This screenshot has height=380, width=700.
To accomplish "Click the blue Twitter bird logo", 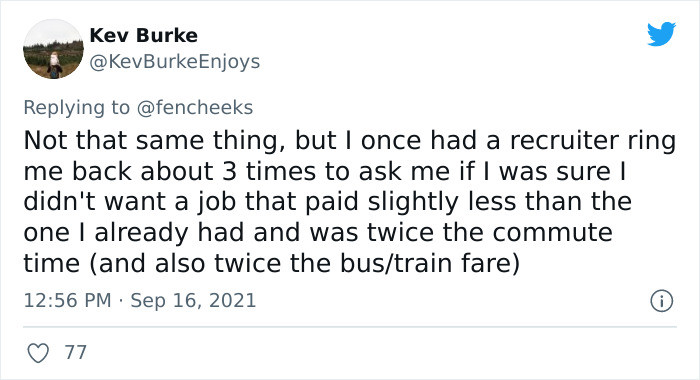I will tap(661, 33).
